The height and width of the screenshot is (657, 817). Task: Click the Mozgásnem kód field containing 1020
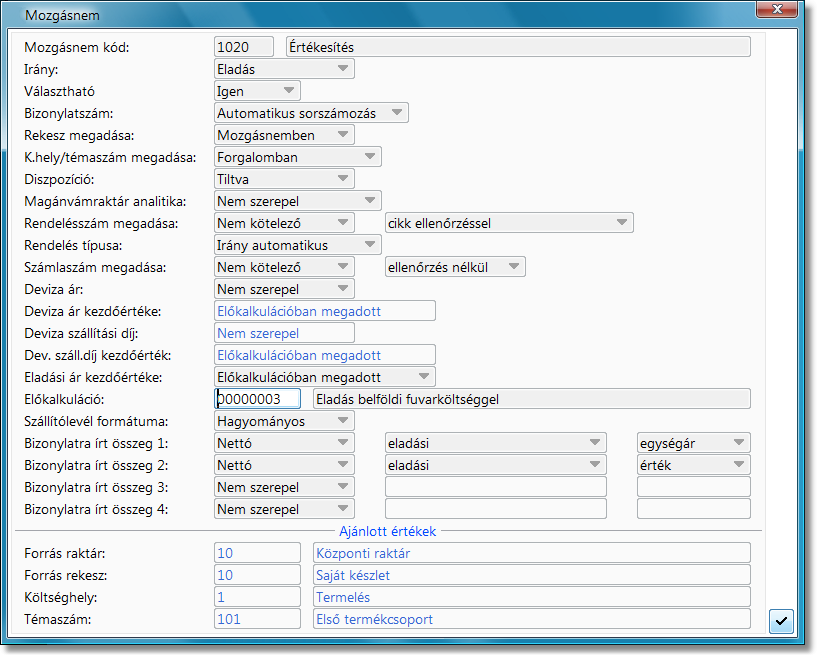pyautogui.click(x=244, y=47)
